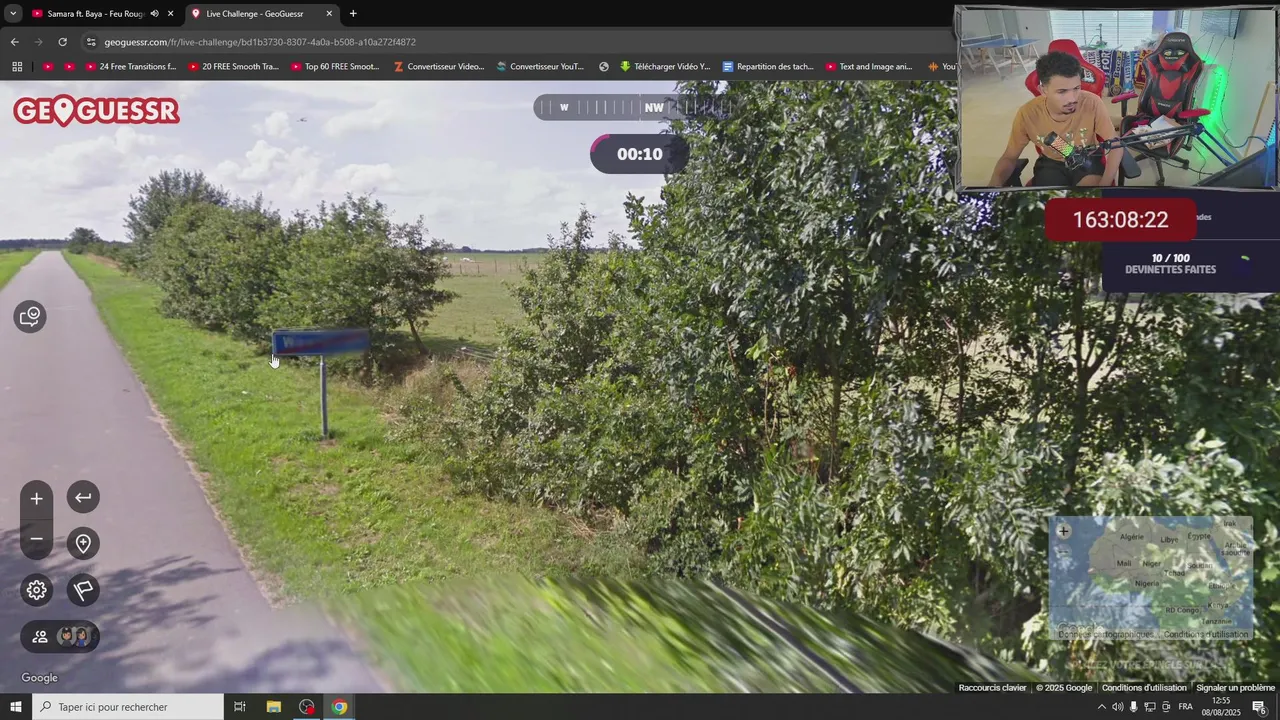The image size is (1280, 720).
Task: Zoom out the Street View with minus button
Action: coord(36,539)
